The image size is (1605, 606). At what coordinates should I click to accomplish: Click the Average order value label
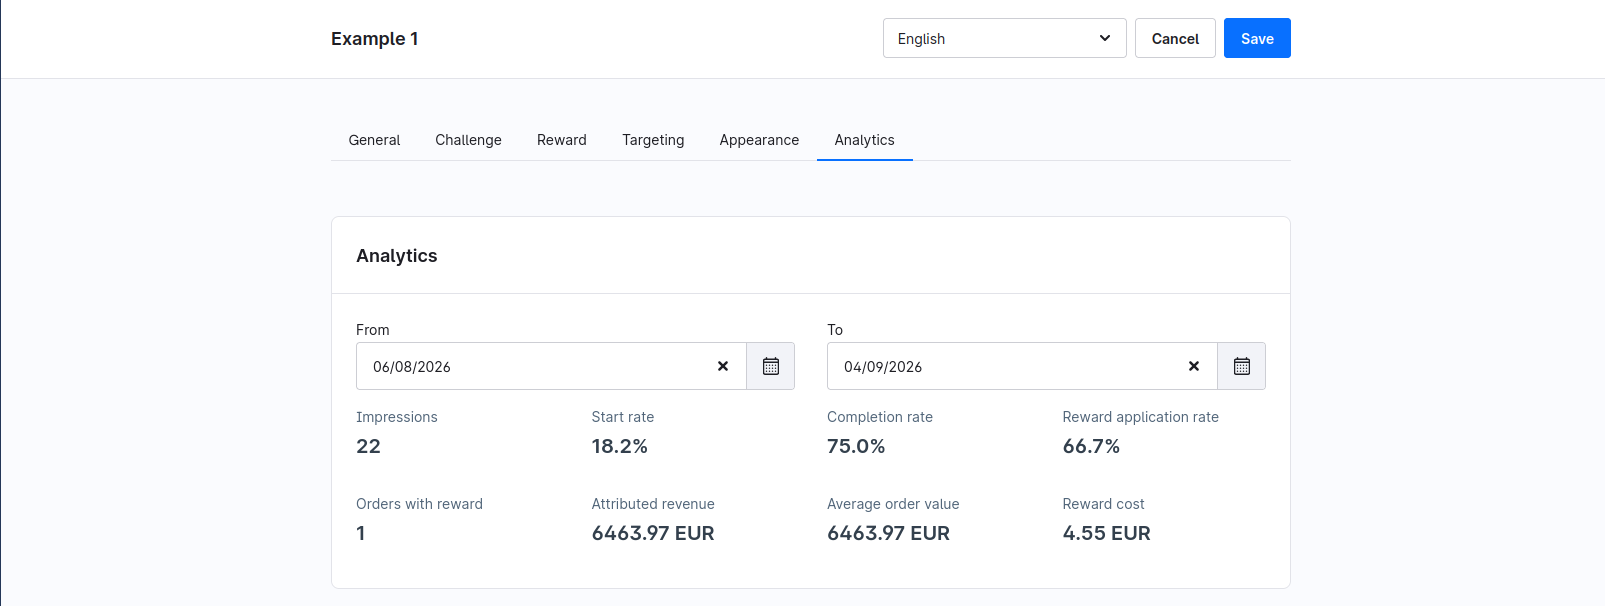coord(893,504)
